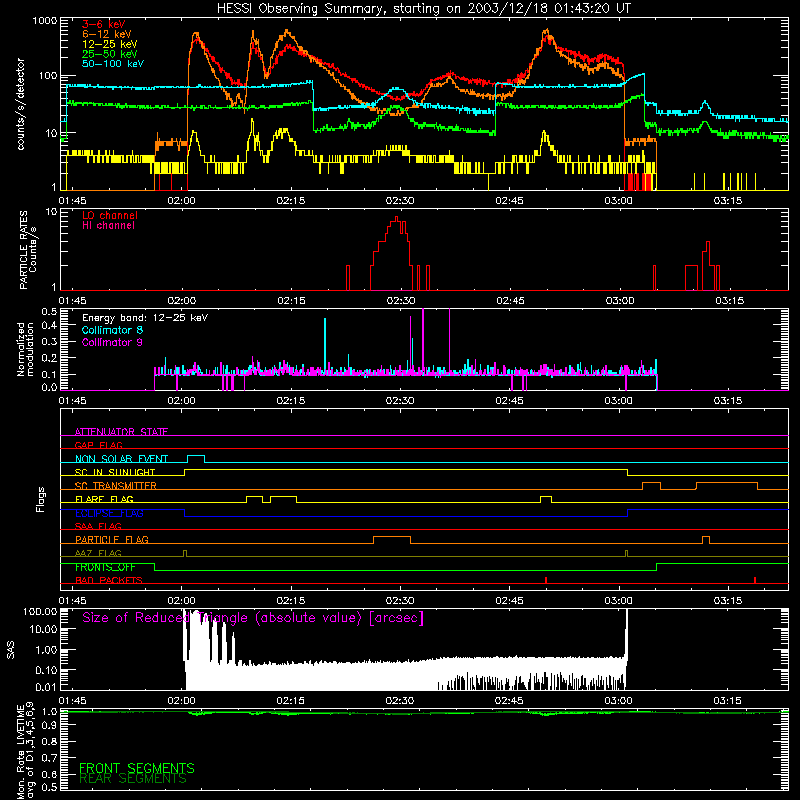Click the 'Energy band: 12-25 keV' label
Viewport: 800px width, 800px height.
coord(145,318)
